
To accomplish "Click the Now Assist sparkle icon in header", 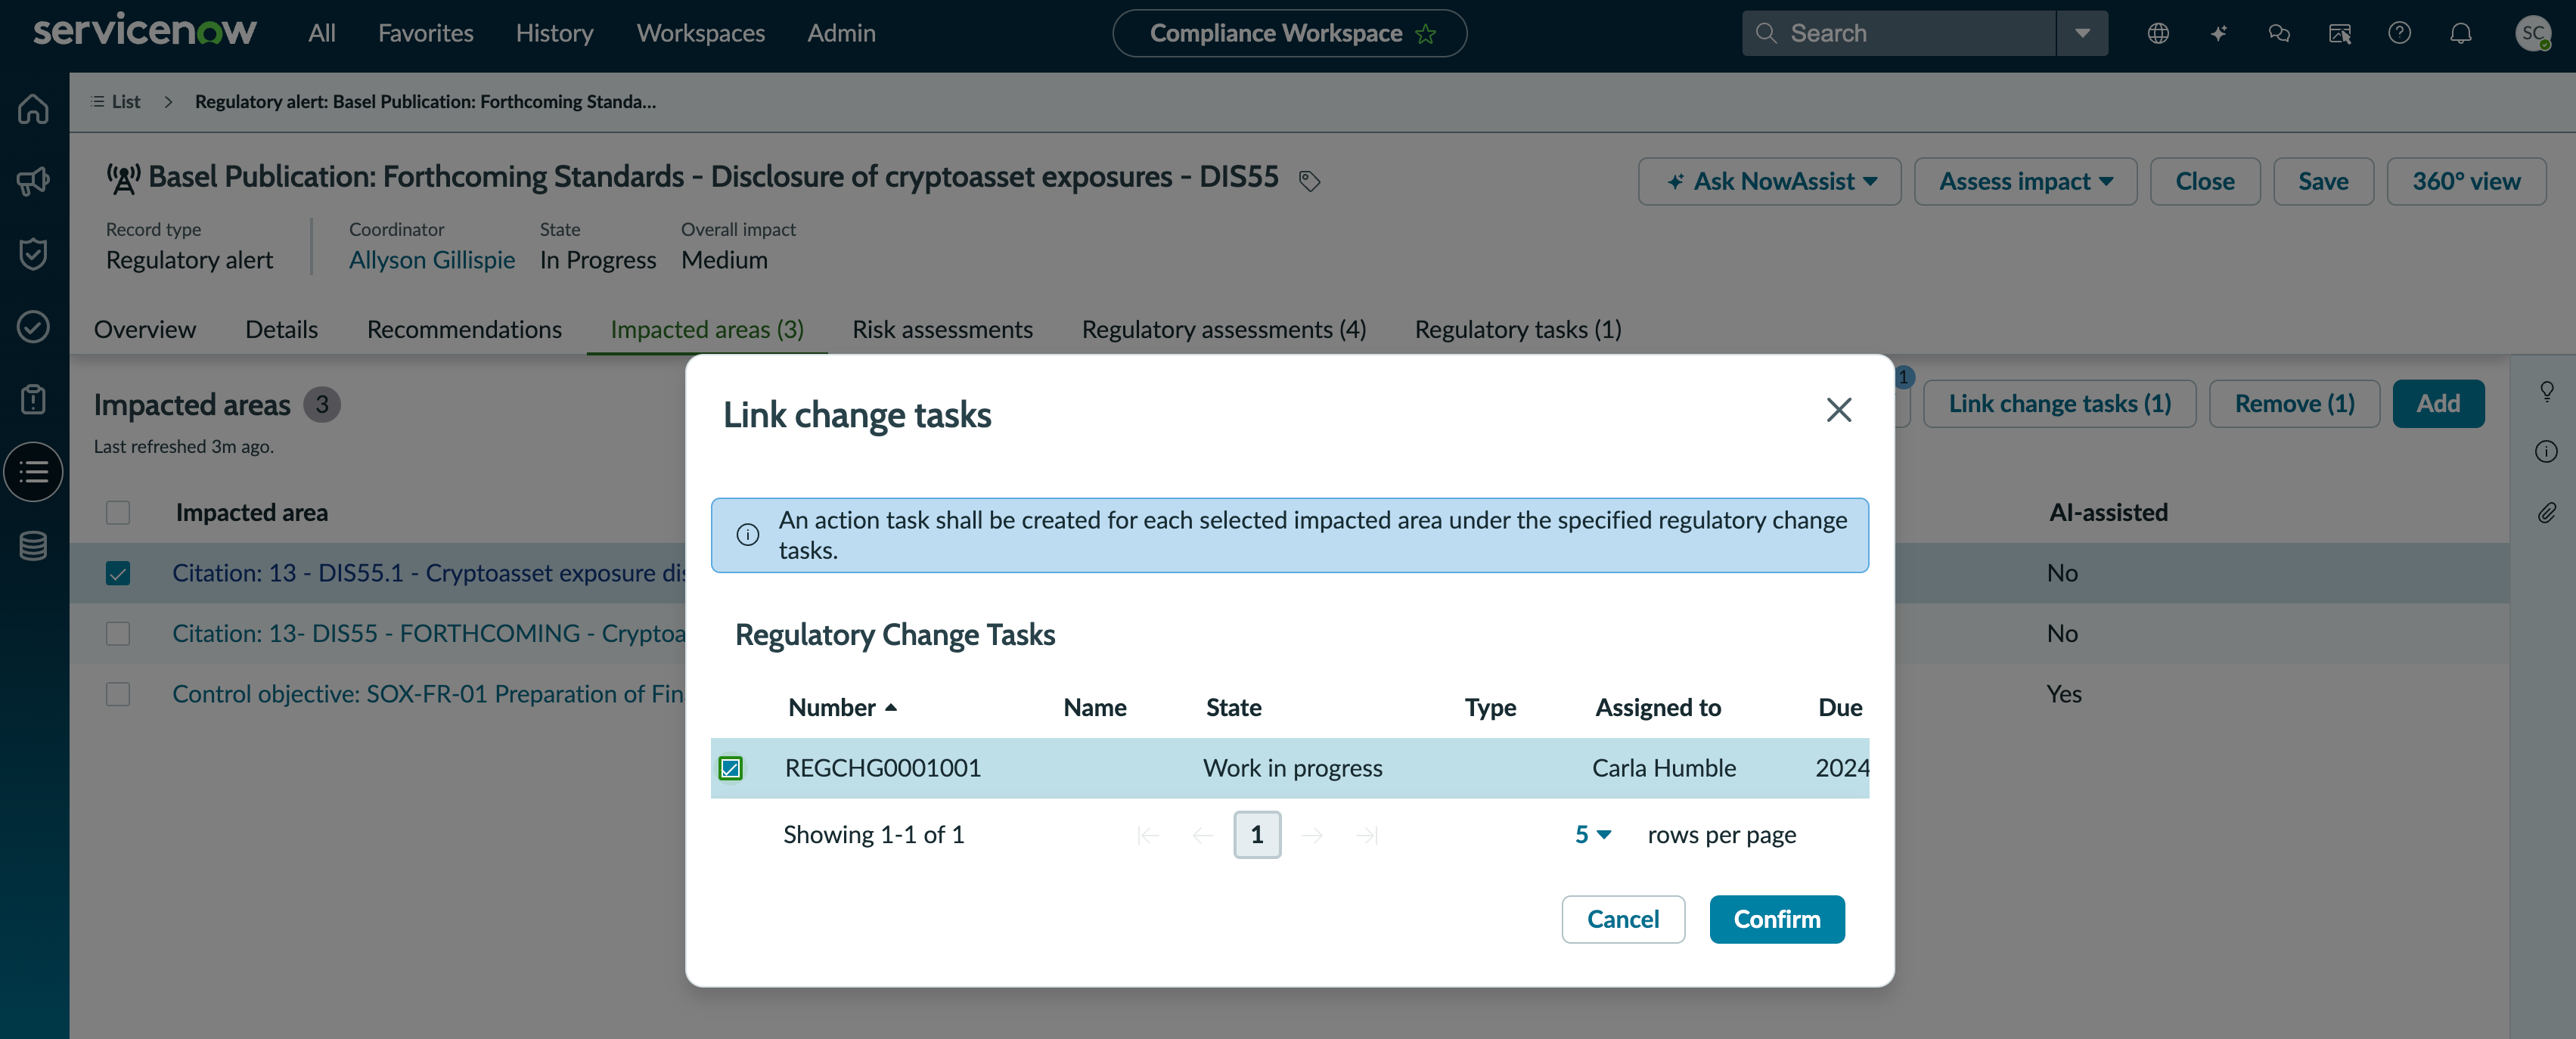I will 2218,33.
